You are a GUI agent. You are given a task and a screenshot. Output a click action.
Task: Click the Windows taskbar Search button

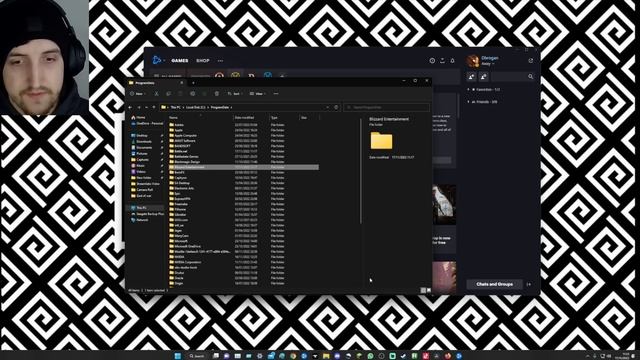pos(197,356)
